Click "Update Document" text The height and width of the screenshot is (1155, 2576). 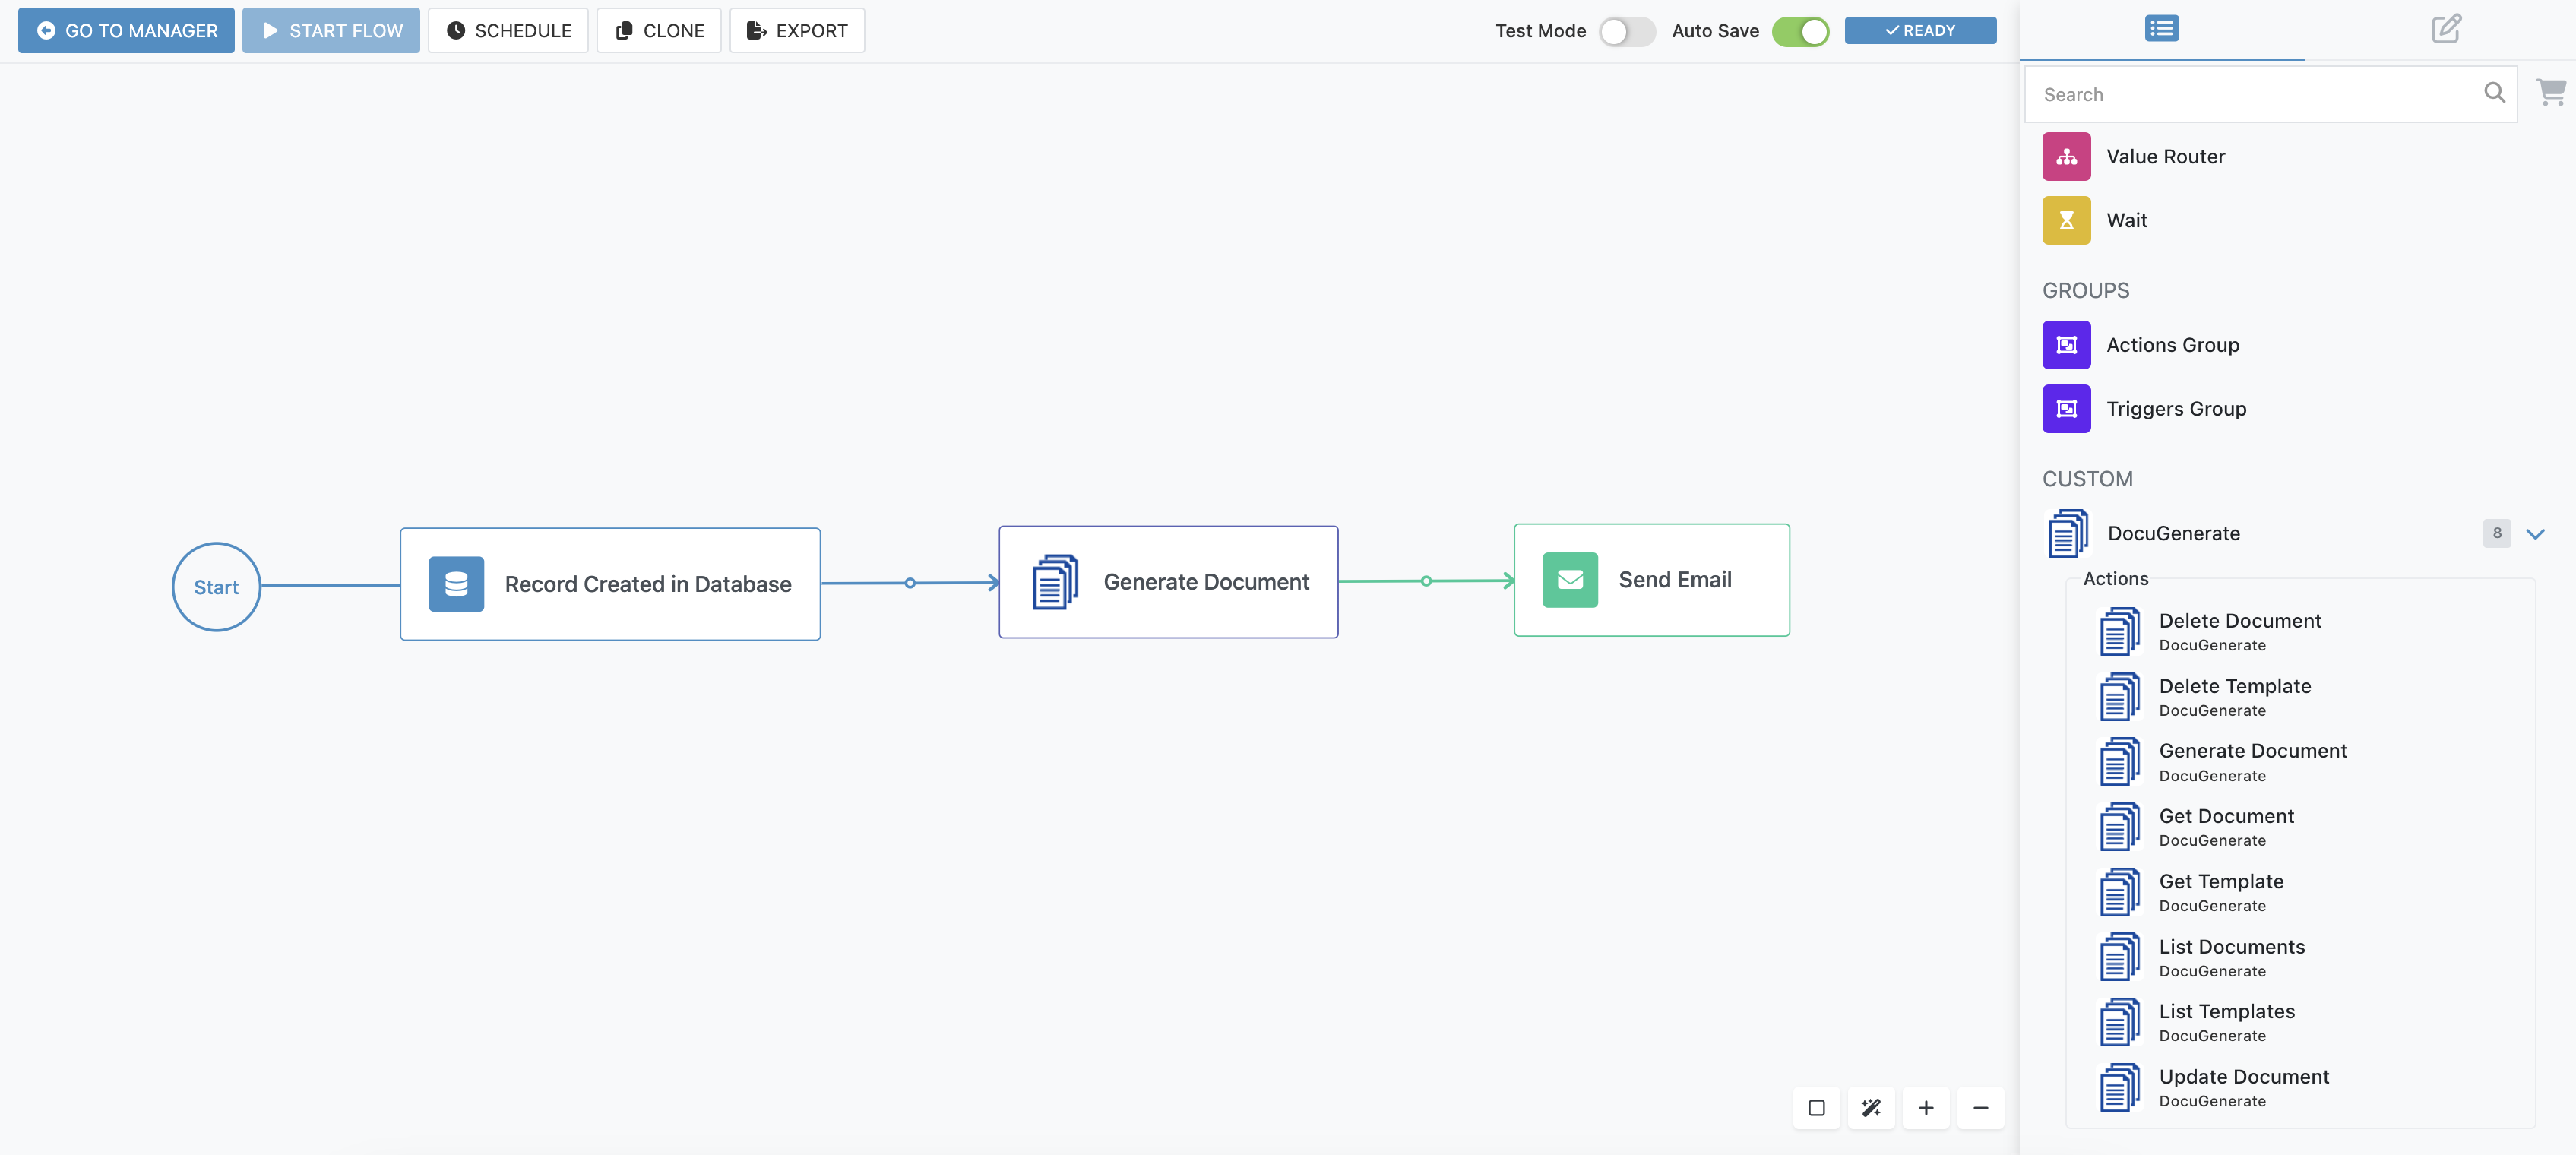(2243, 1076)
